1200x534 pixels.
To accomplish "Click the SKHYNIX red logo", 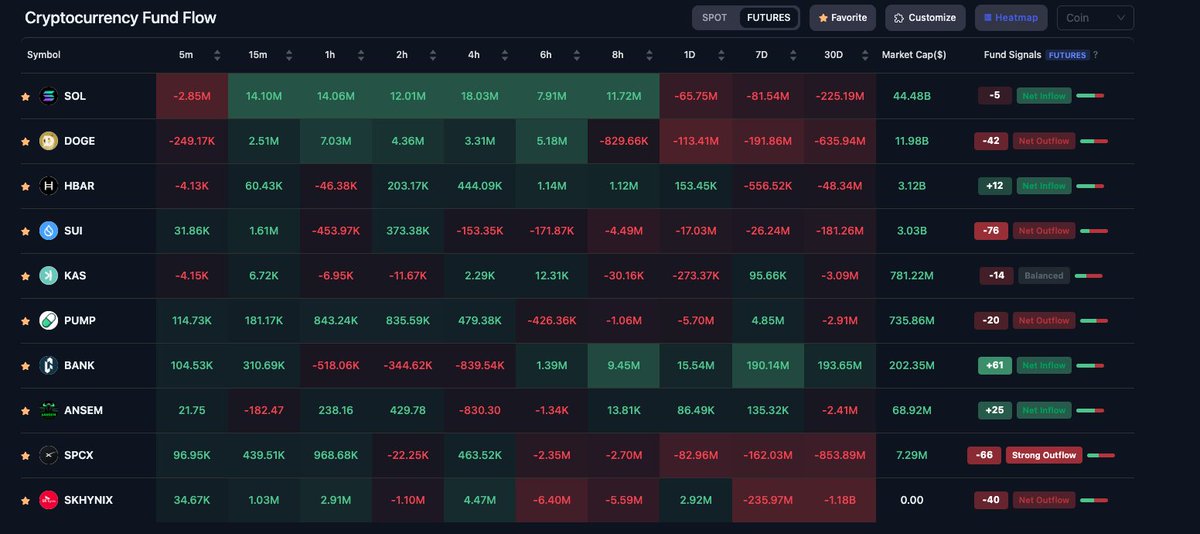I will coord(48,500).
